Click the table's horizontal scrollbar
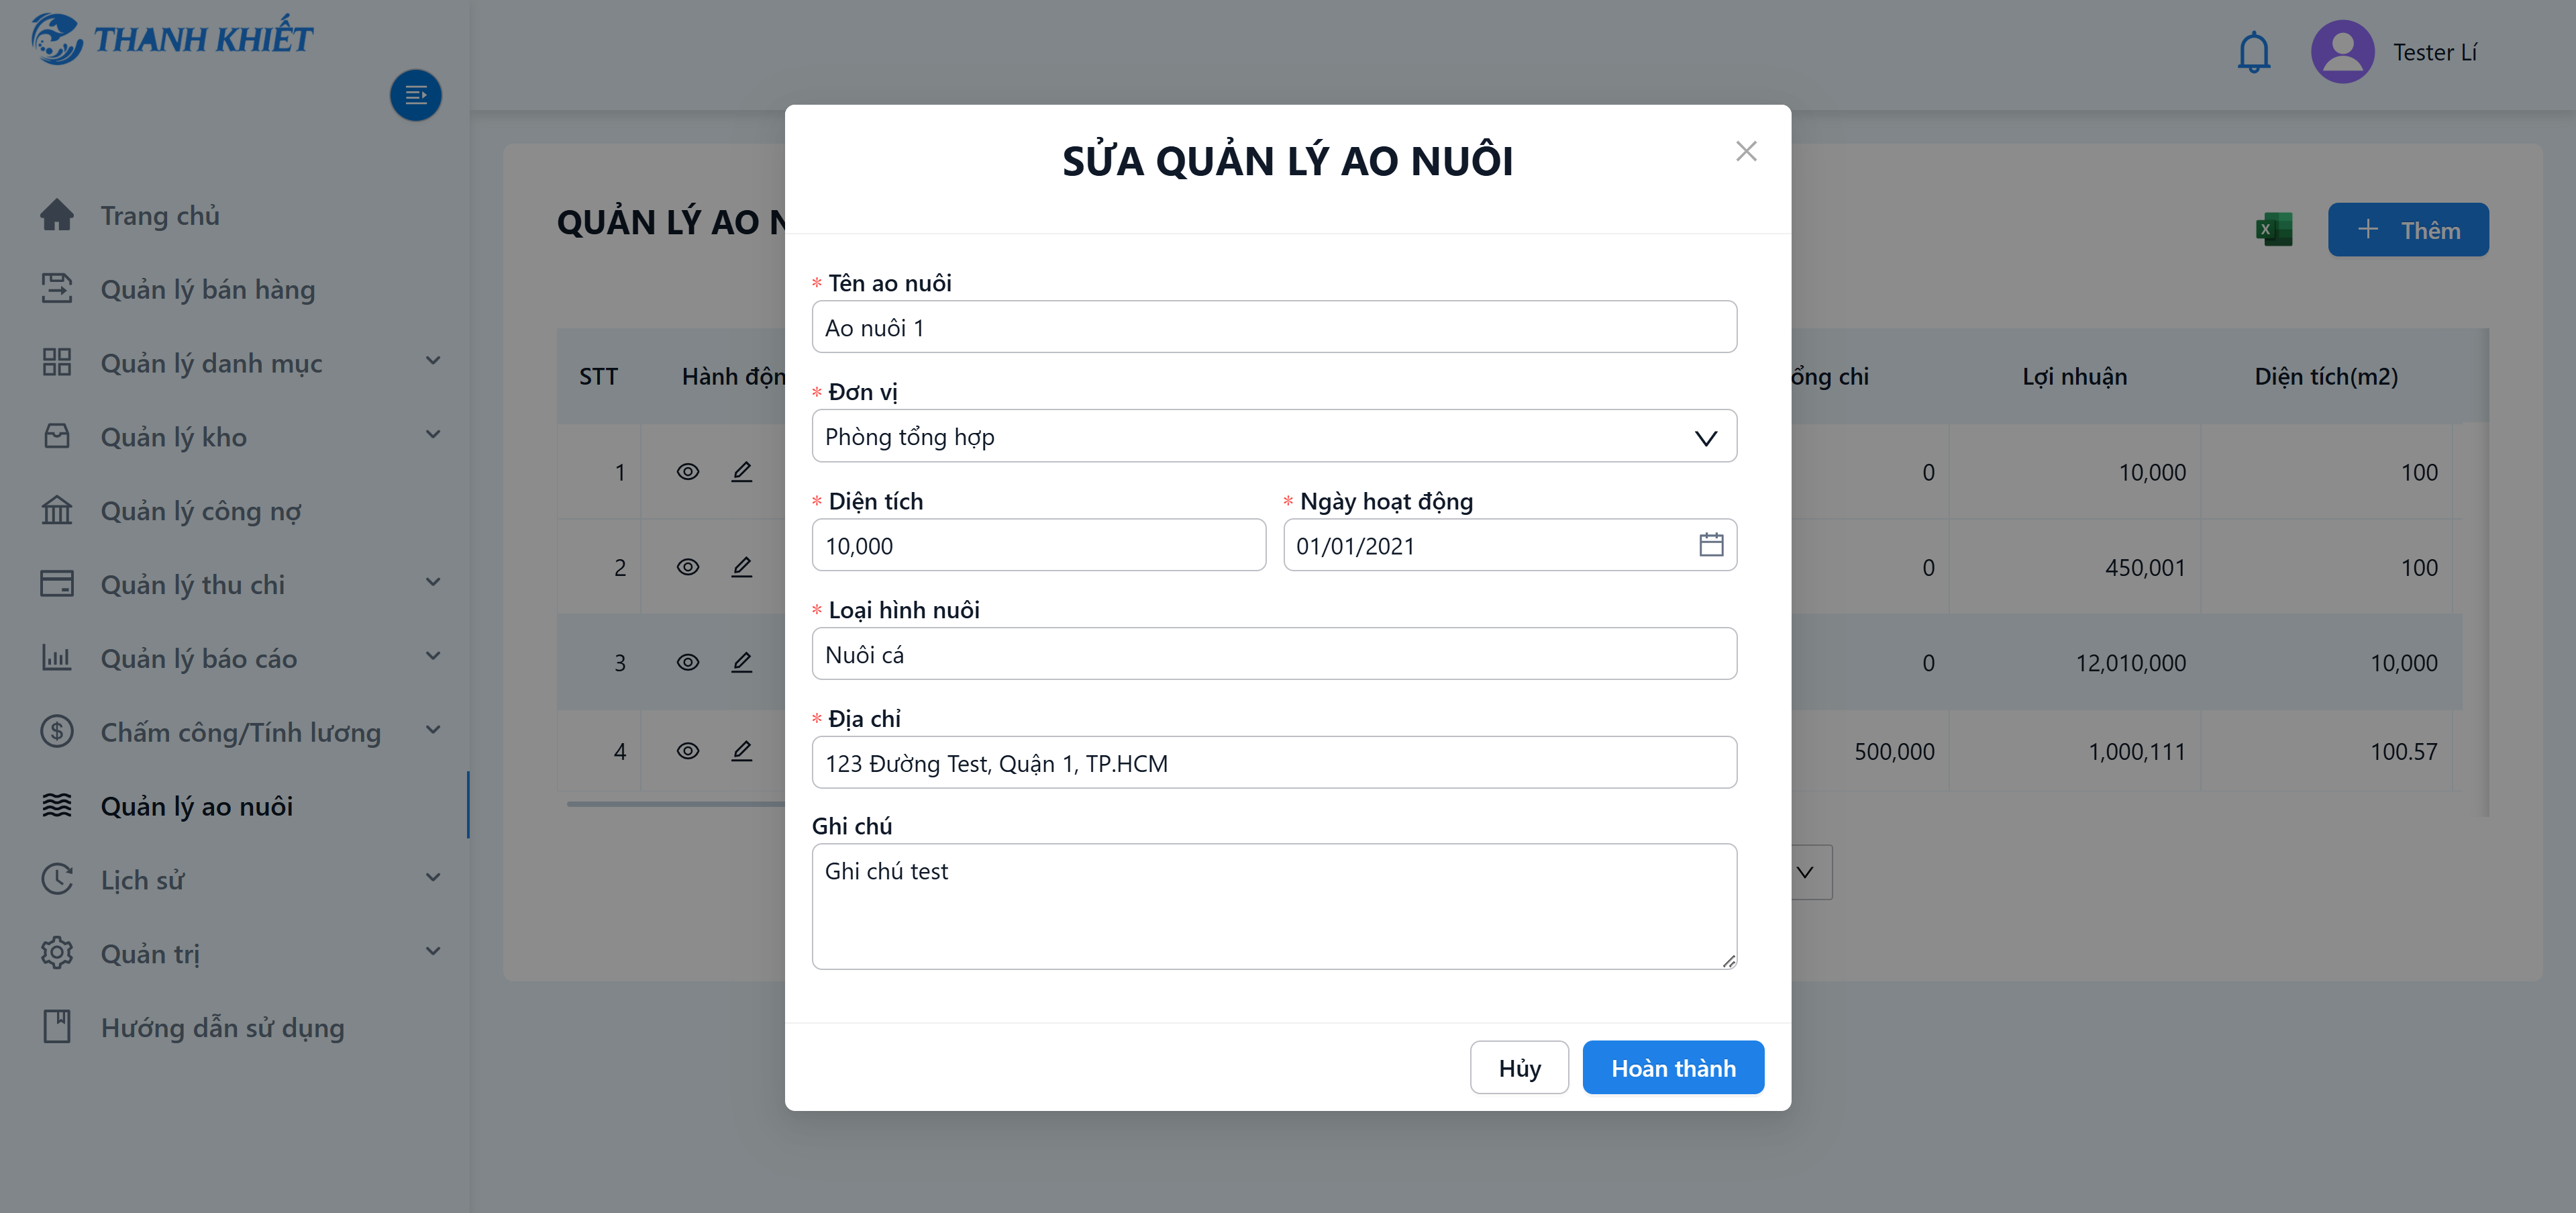 (676, 803)
